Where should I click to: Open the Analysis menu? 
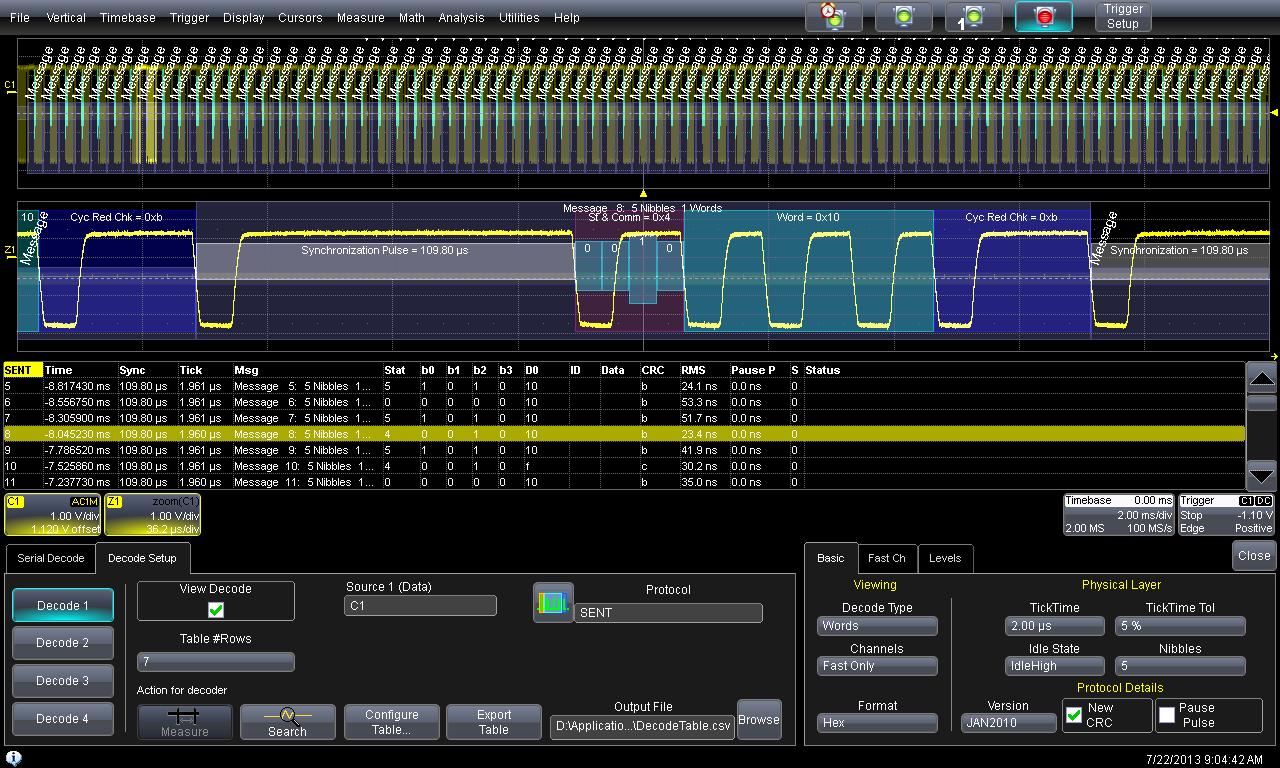click(x=461, y=17)
